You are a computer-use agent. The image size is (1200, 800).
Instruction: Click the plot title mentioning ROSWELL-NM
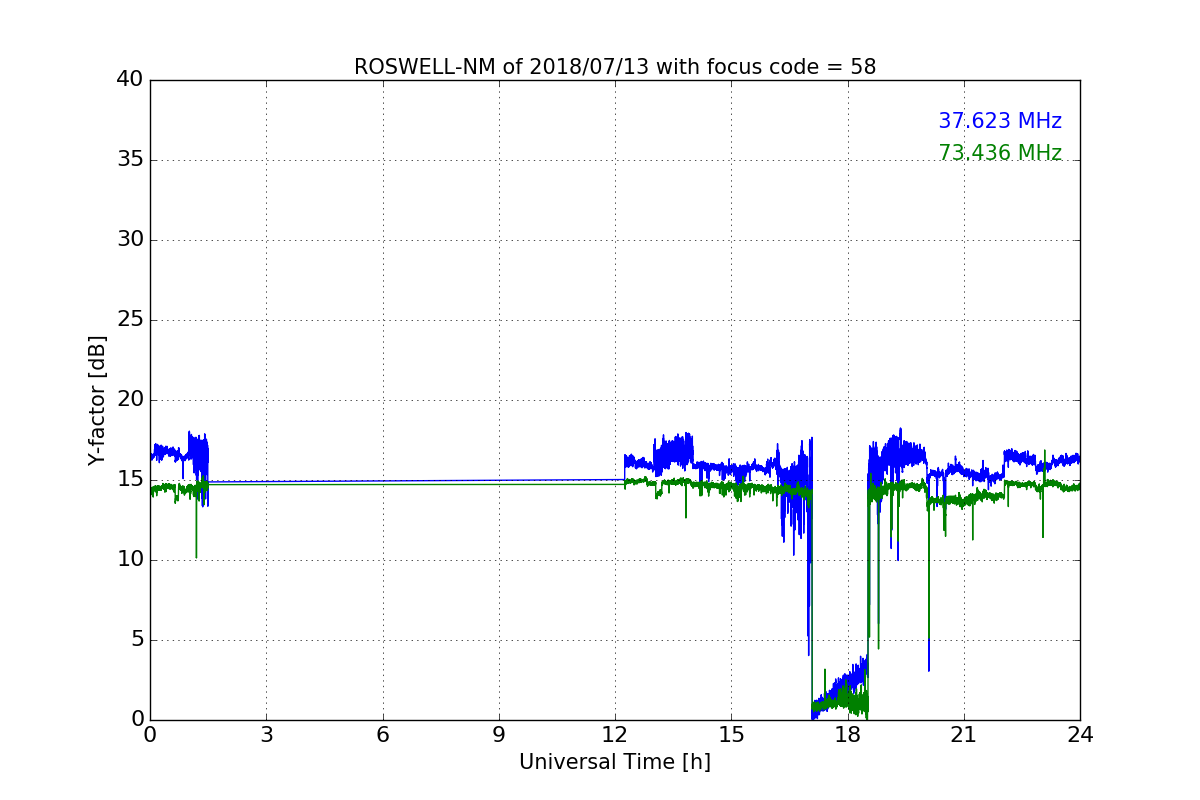tap(615, 67)
